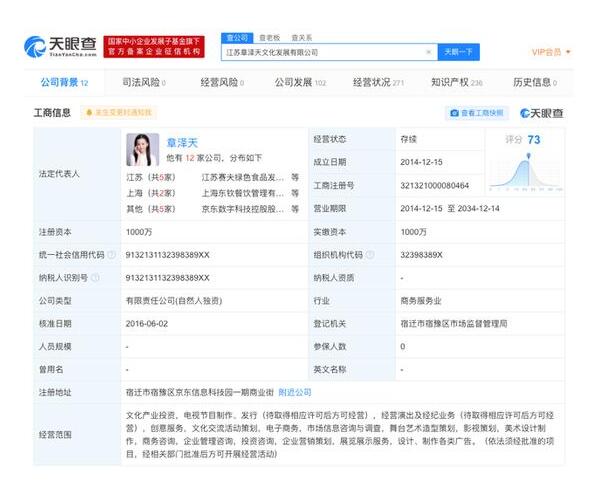
Task: Open the 公司发展 tab
Action: pyautogui.click(x=300, y=82)
